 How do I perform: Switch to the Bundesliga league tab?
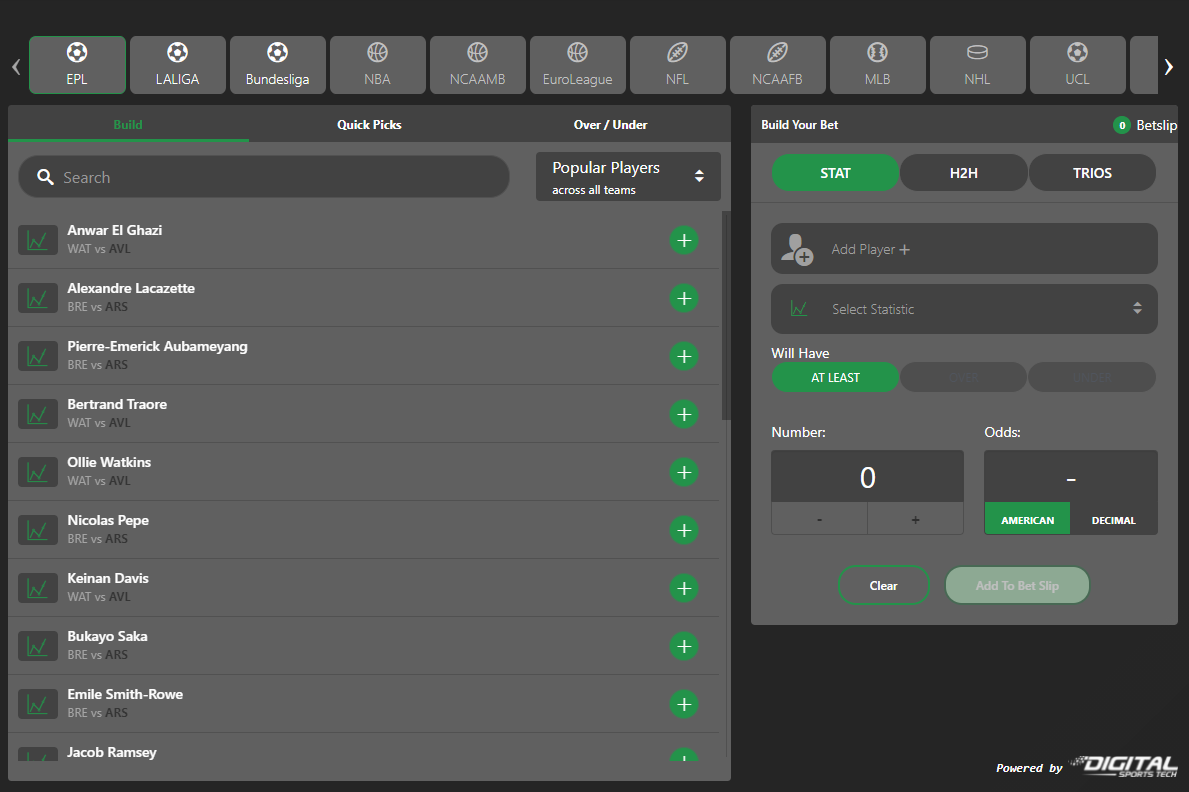coord(278,65)
